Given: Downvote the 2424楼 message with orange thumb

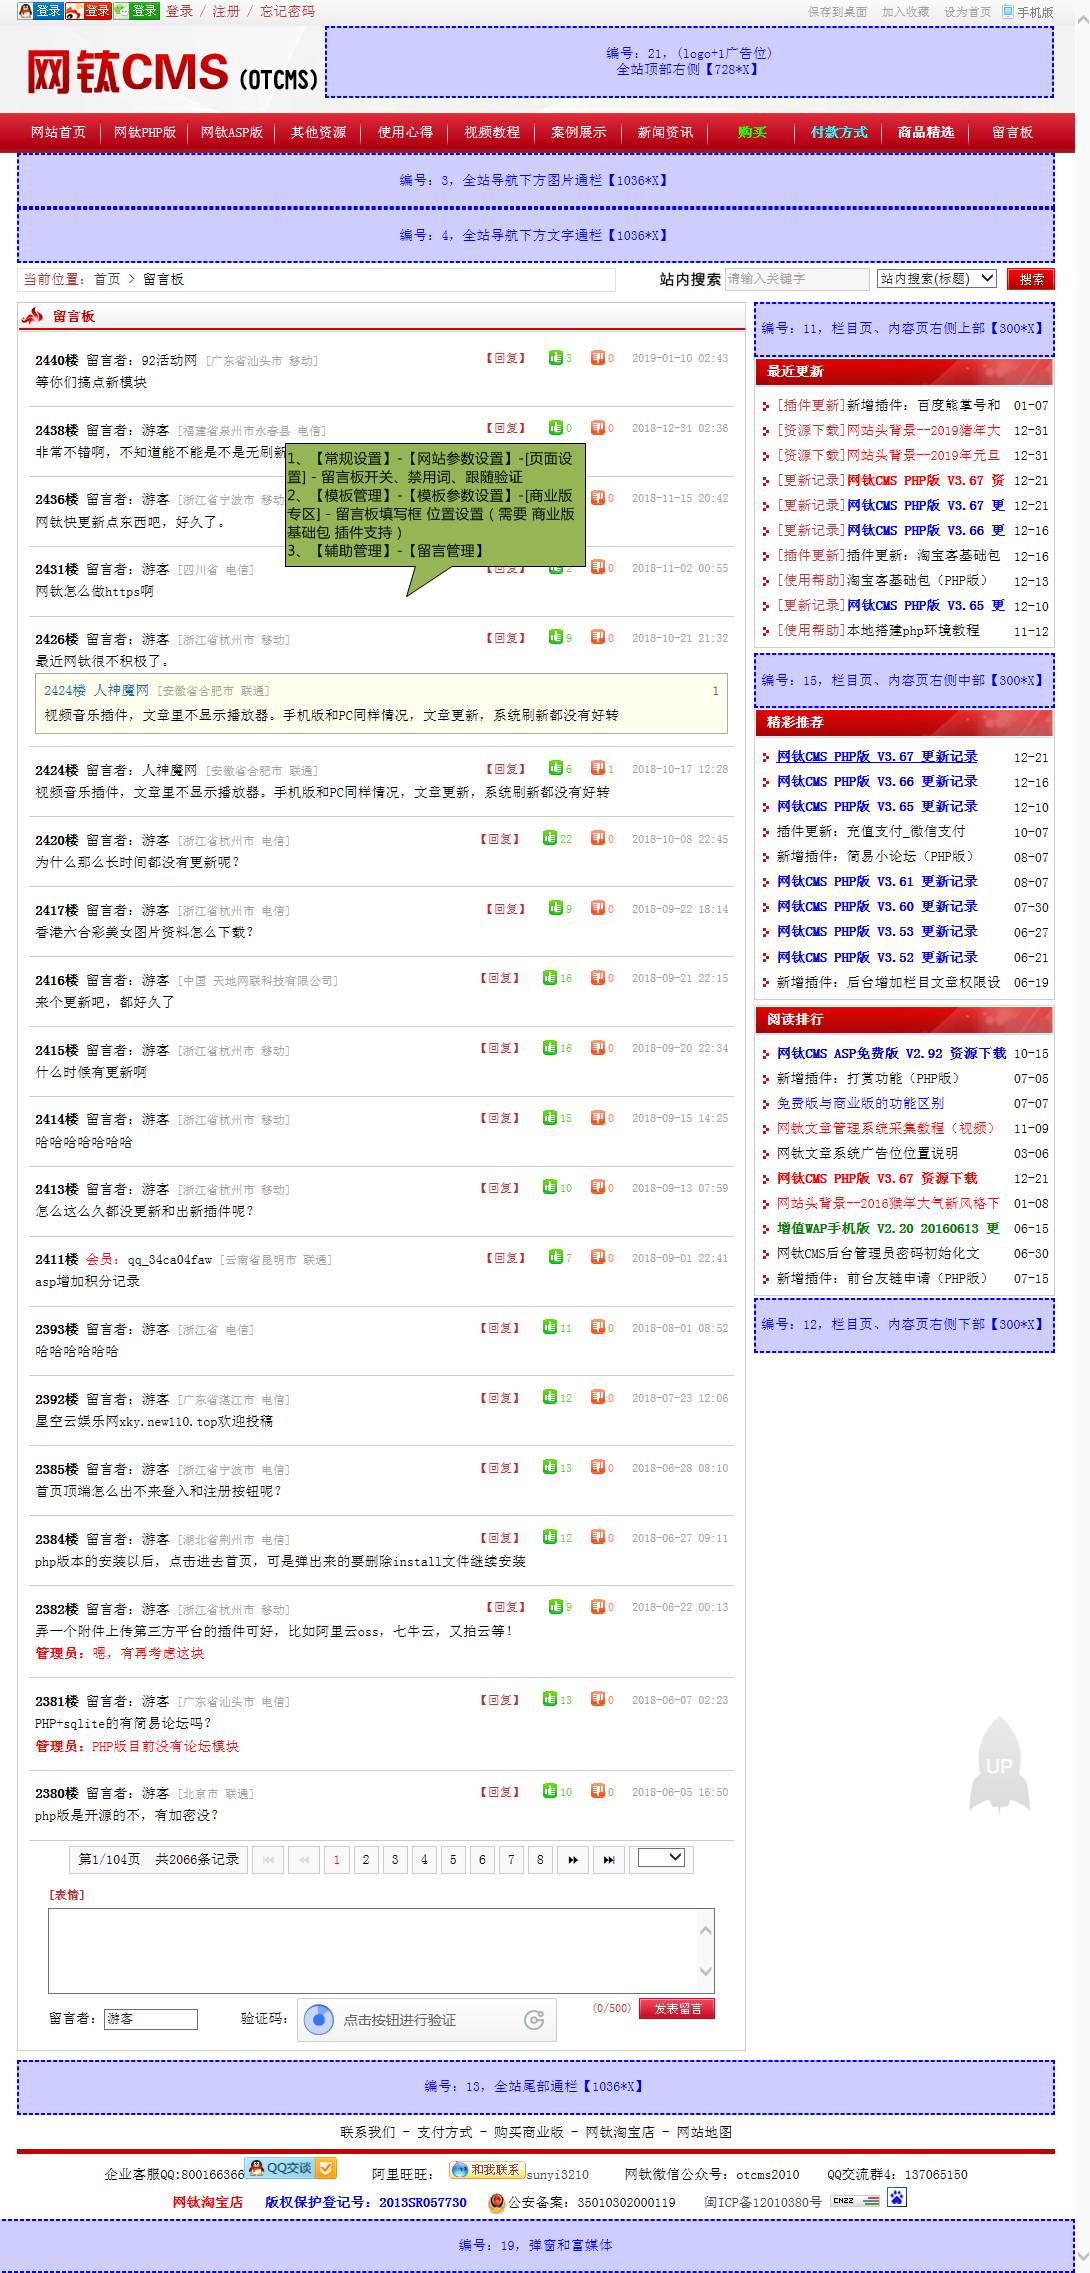Looking at the screenshot, I should pos(597,769).
